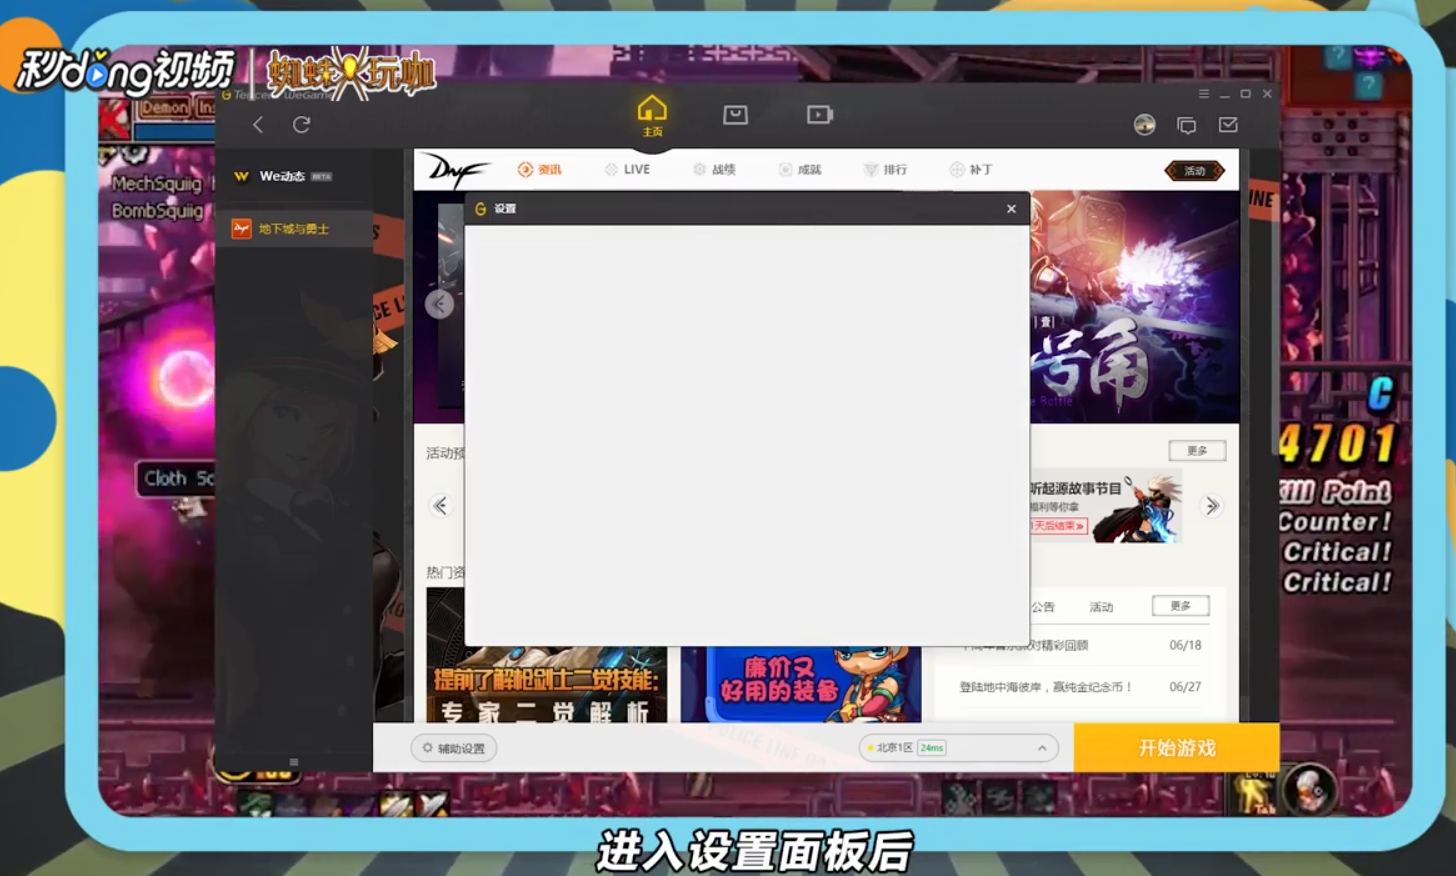The width and height of the screenshot is (1456, 876).
Task: Click the next carousel arrow
Action: coord(1212,506)
